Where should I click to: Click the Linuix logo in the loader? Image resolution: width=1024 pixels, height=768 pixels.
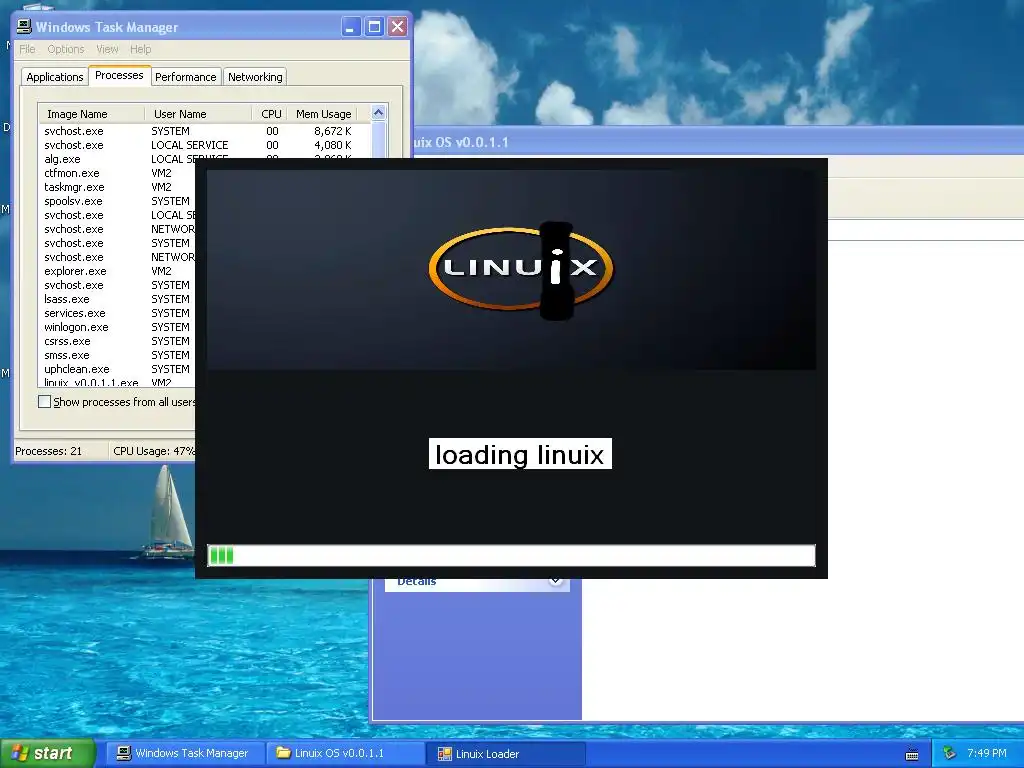[520, 270]
